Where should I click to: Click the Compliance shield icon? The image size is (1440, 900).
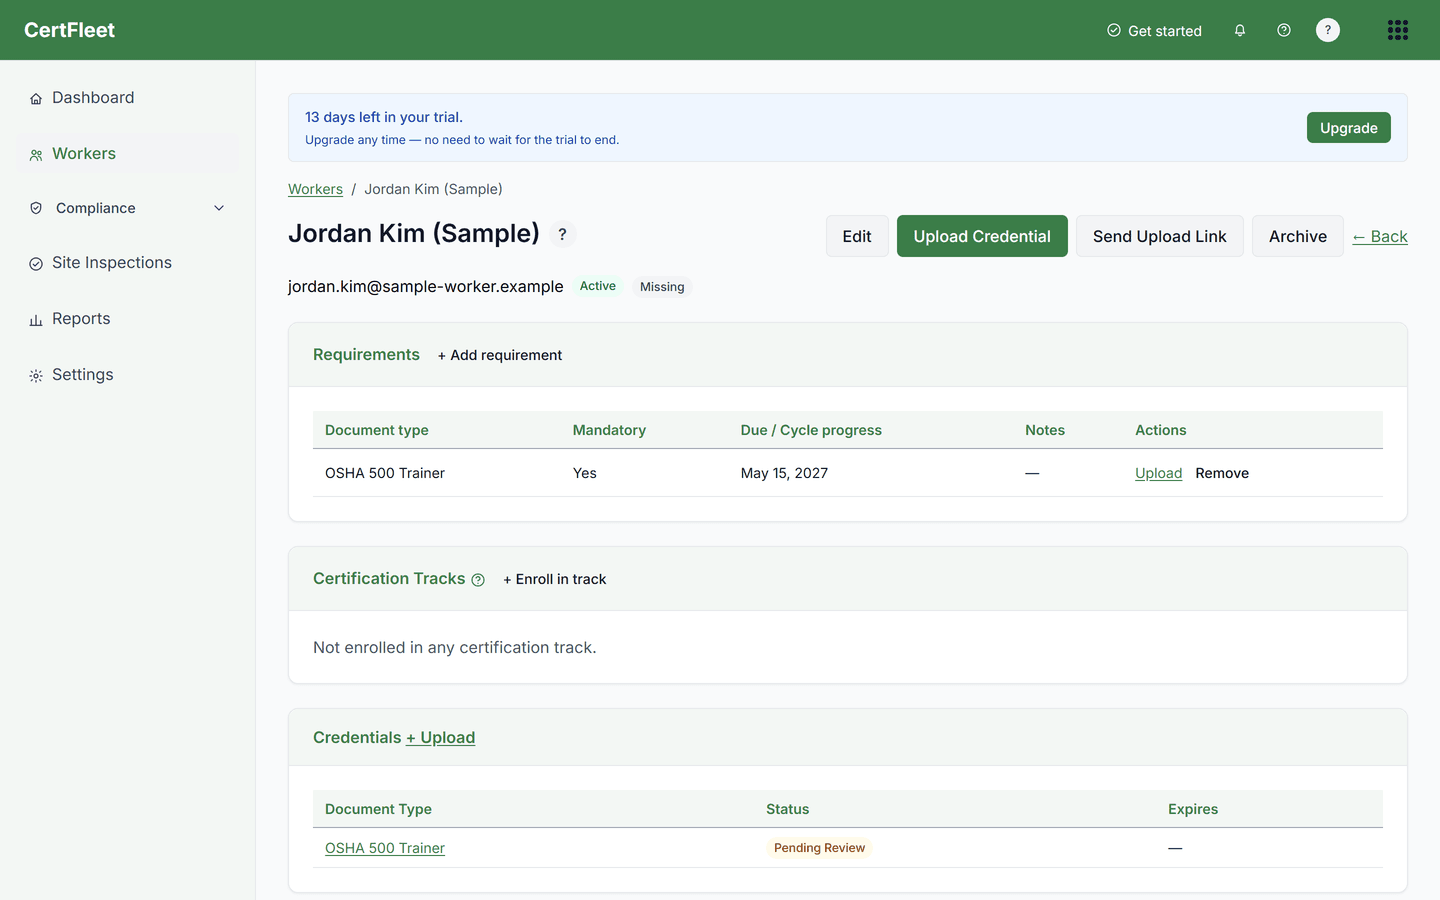36,208
